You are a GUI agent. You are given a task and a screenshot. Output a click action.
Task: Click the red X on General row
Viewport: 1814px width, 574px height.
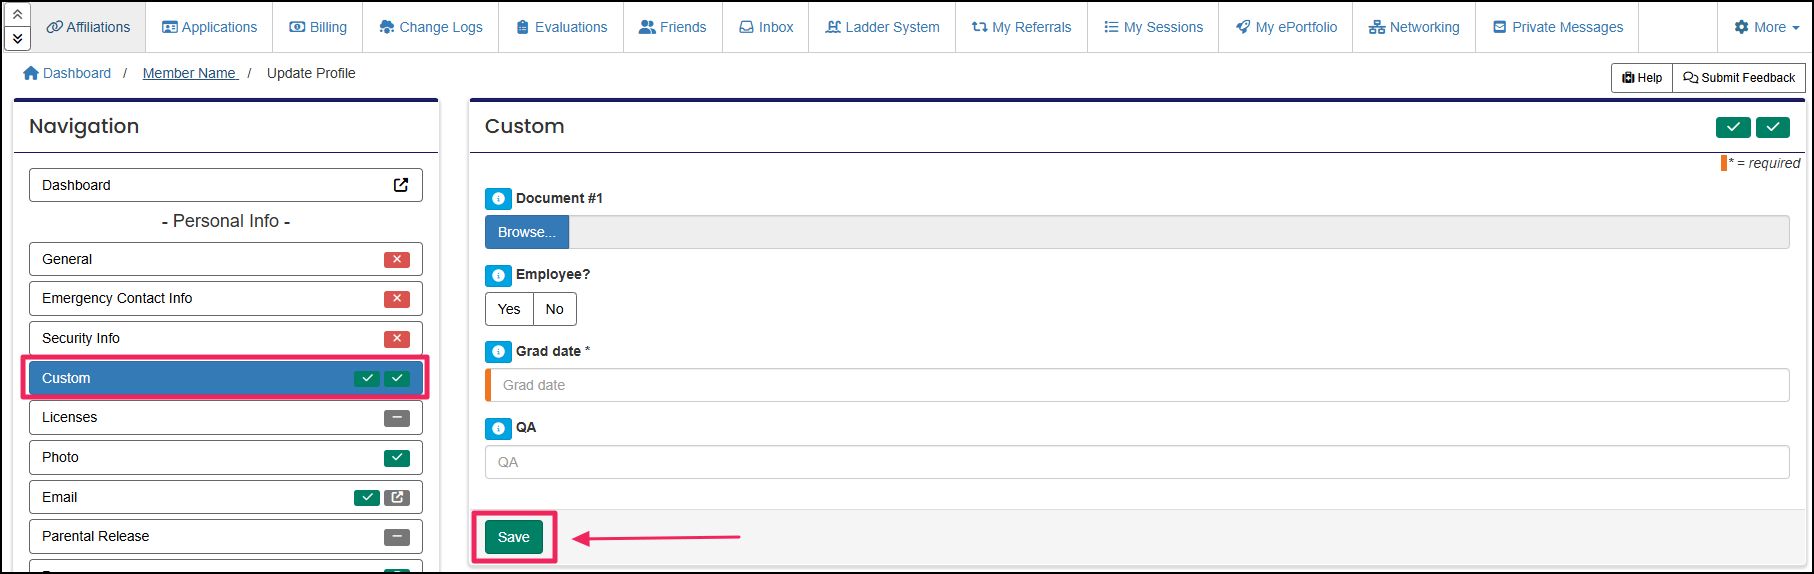point(397,259)
